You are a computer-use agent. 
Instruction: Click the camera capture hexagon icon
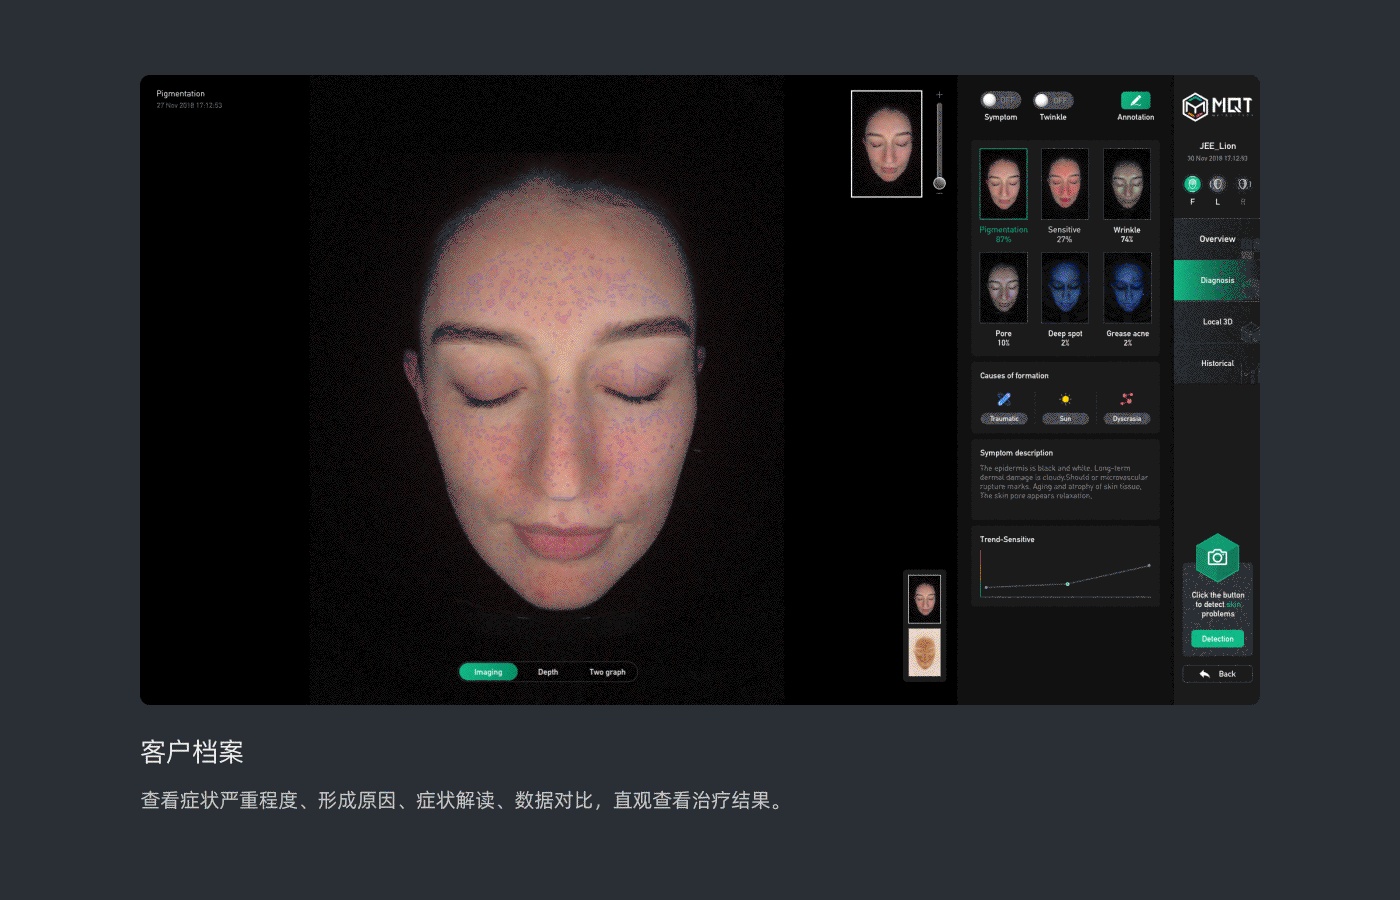[1217, 557]
